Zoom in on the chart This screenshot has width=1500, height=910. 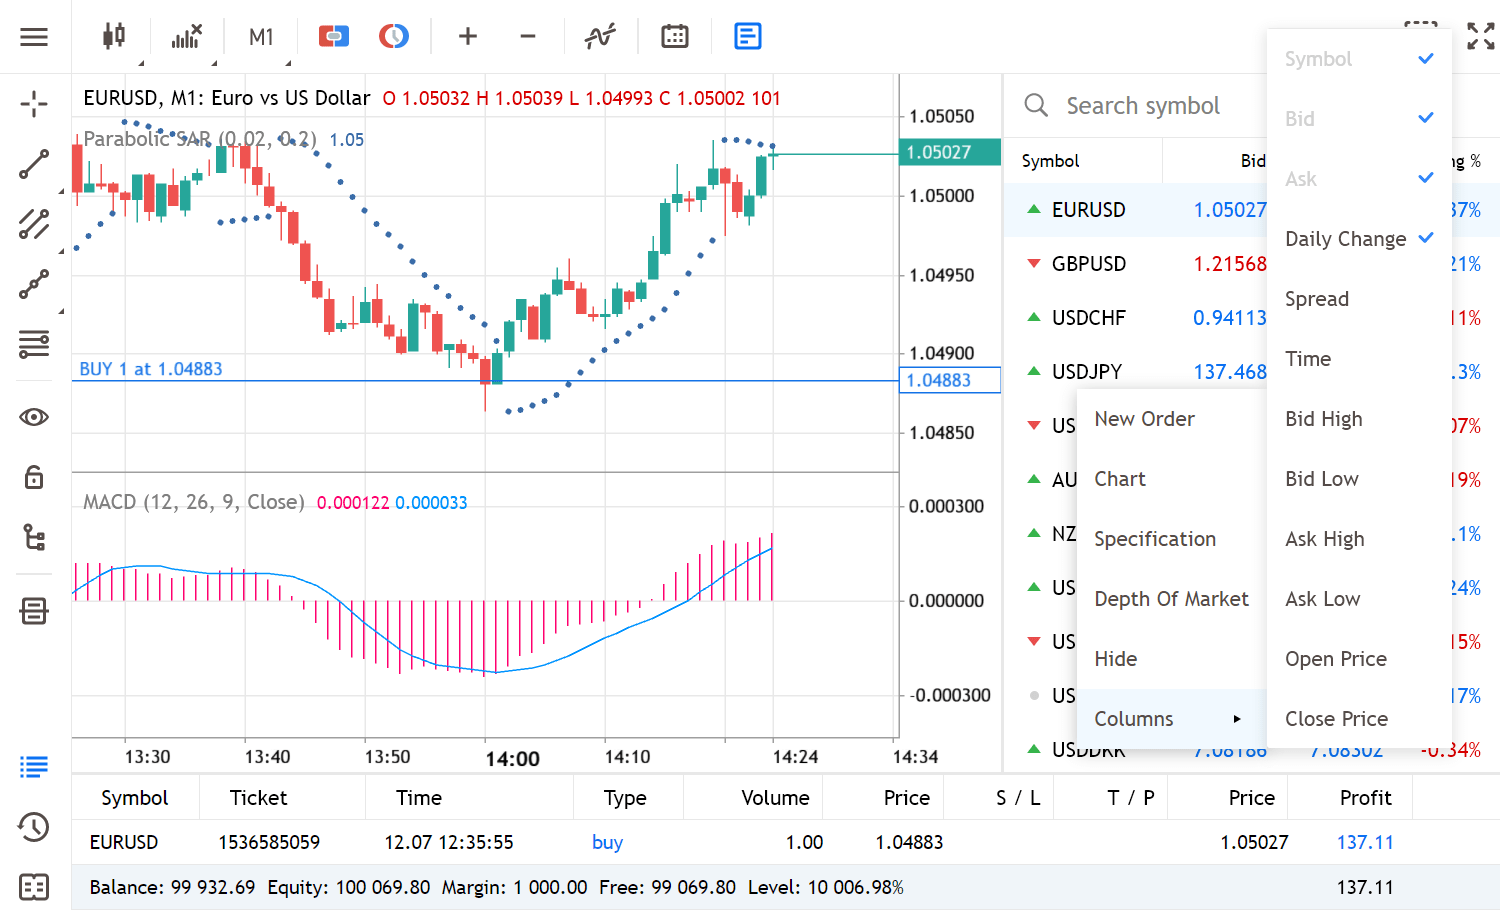coord(467,36)
